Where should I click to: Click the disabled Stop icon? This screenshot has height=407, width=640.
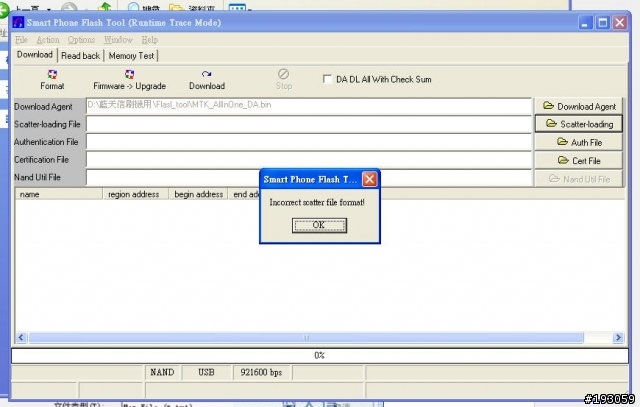point(283,74)
